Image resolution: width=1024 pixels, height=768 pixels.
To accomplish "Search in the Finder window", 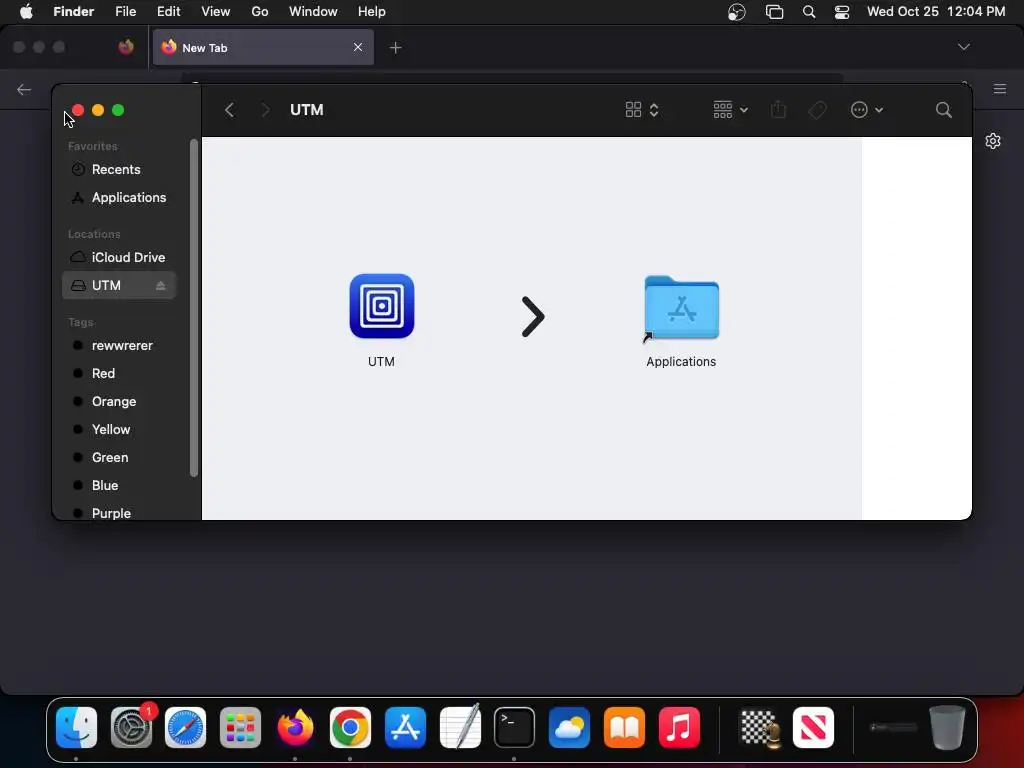I will coord(943,110).
